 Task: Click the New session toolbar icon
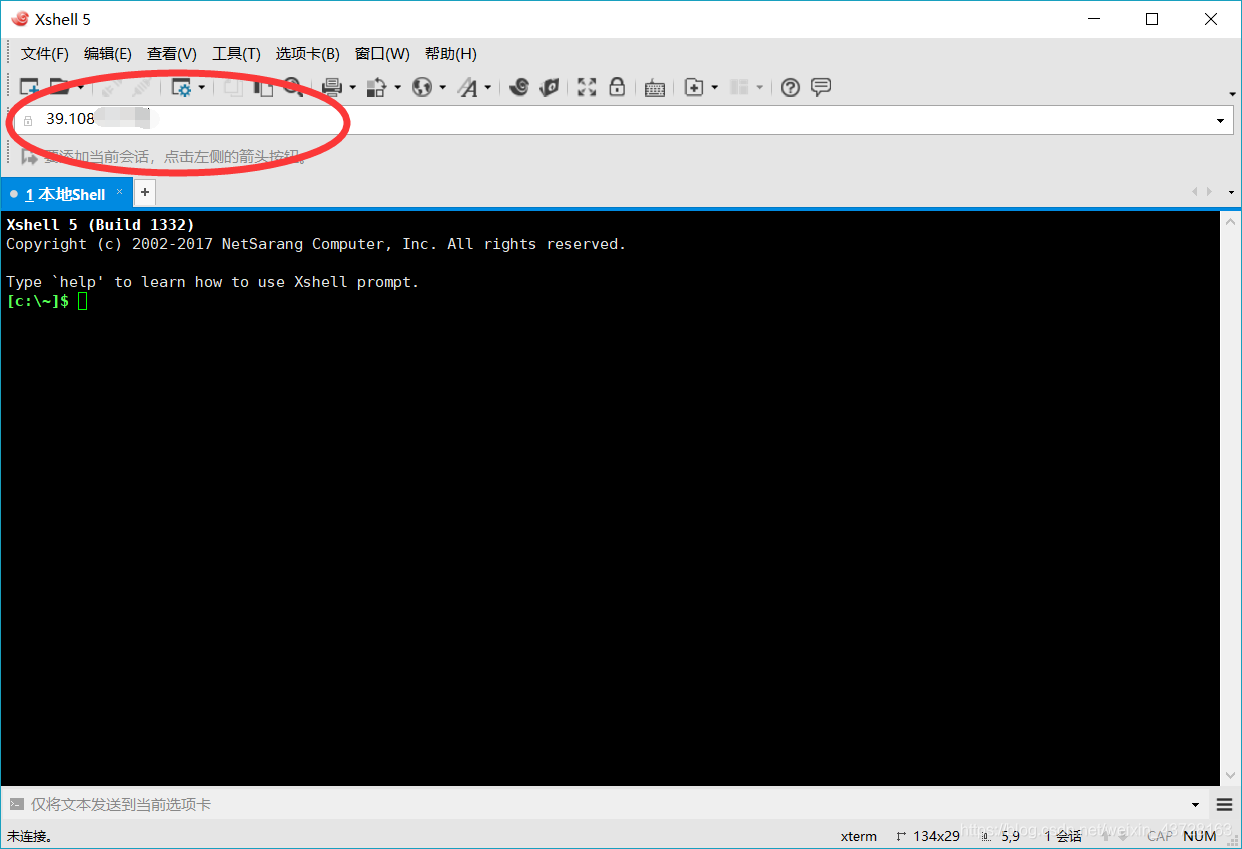pyautogui.click(x=30, y=88)
